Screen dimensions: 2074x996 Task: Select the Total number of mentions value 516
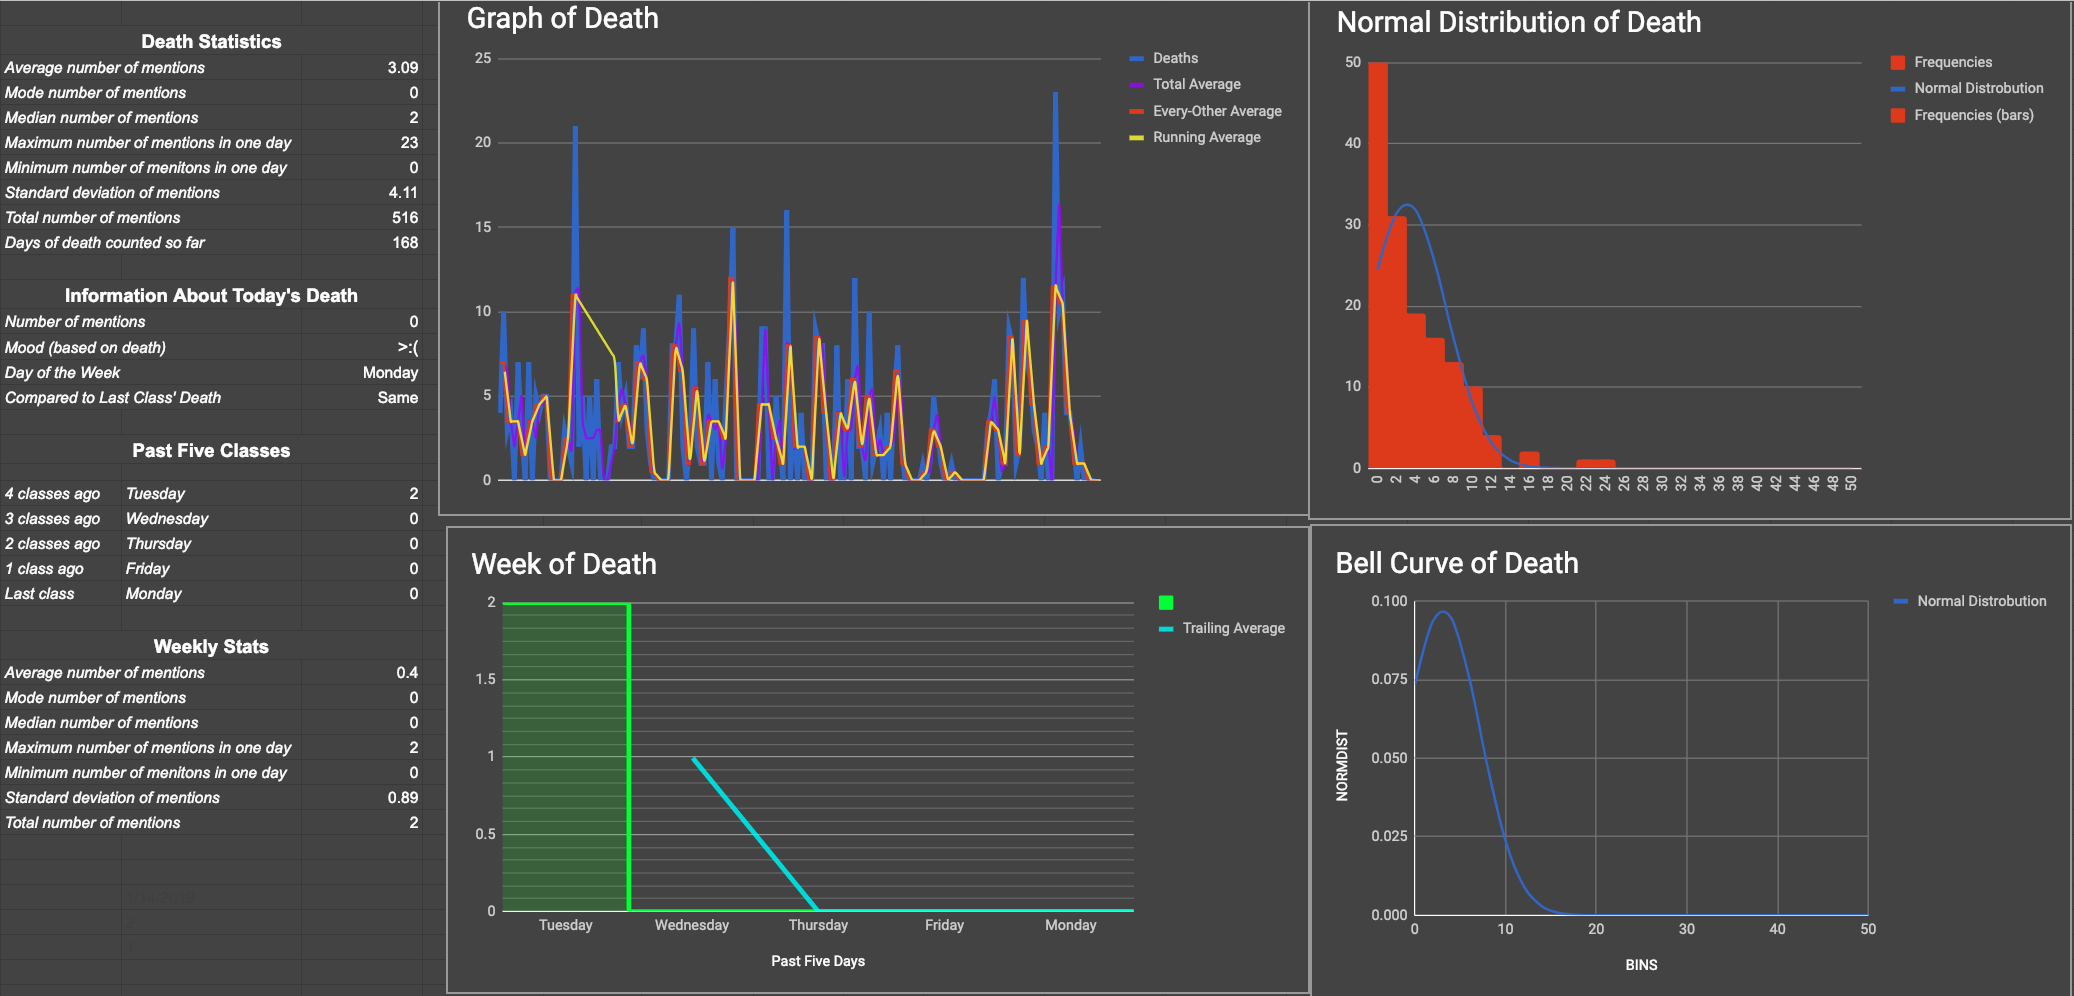pos(404,217)
